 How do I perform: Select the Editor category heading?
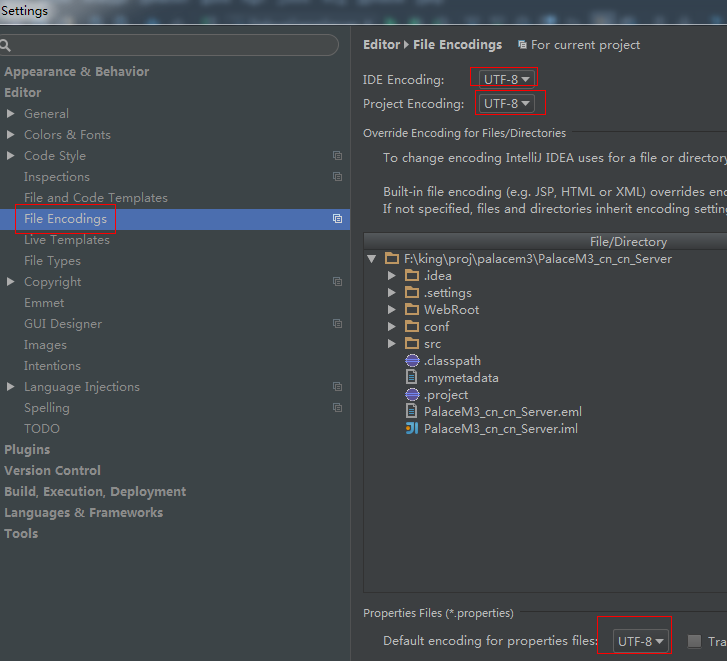pos(23,92)
